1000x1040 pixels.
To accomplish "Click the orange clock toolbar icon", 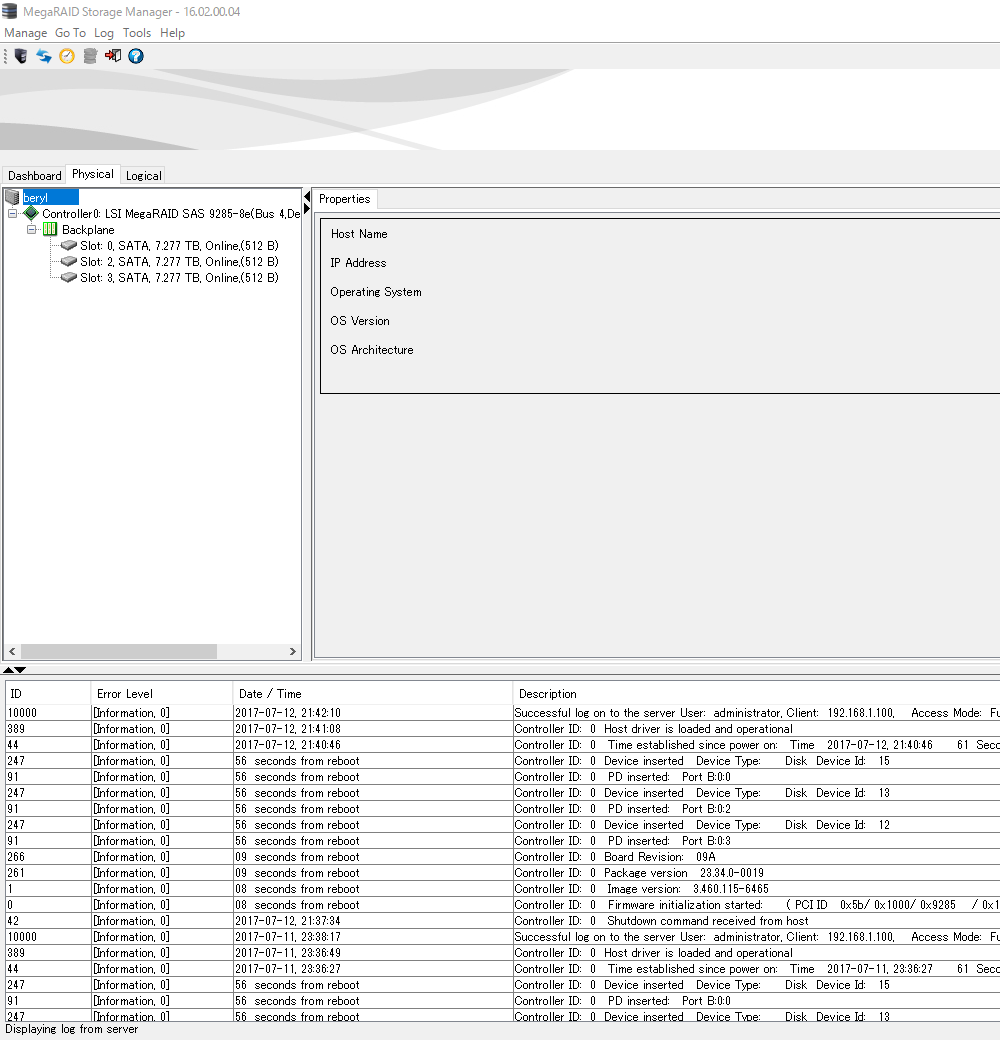I will pyautogui.click(x=67, y=56).
